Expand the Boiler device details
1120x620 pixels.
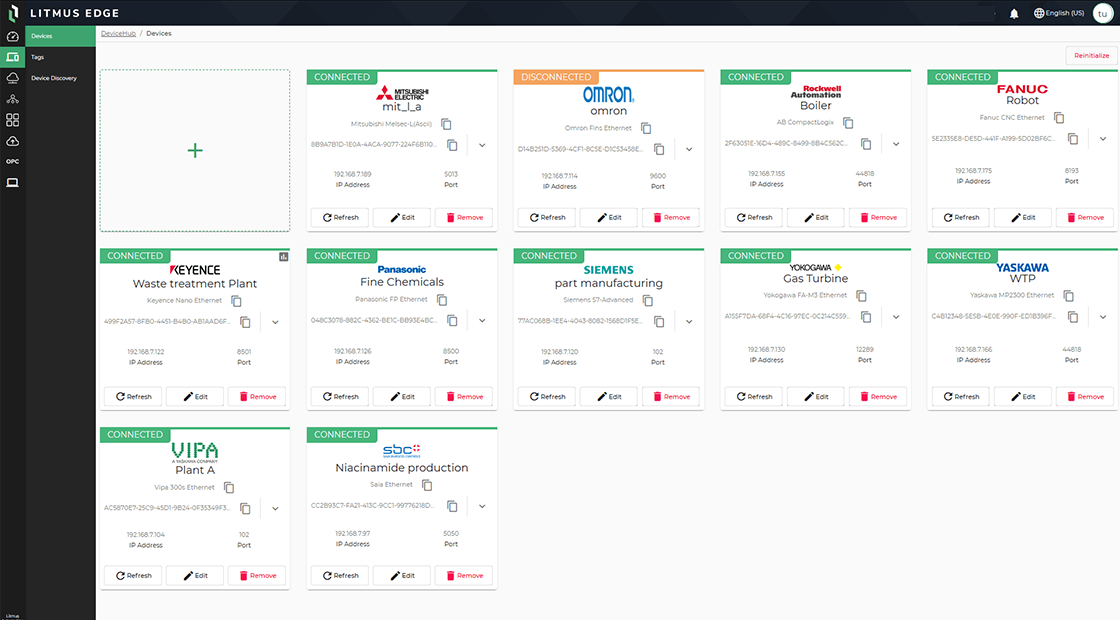tap(896, 144)
